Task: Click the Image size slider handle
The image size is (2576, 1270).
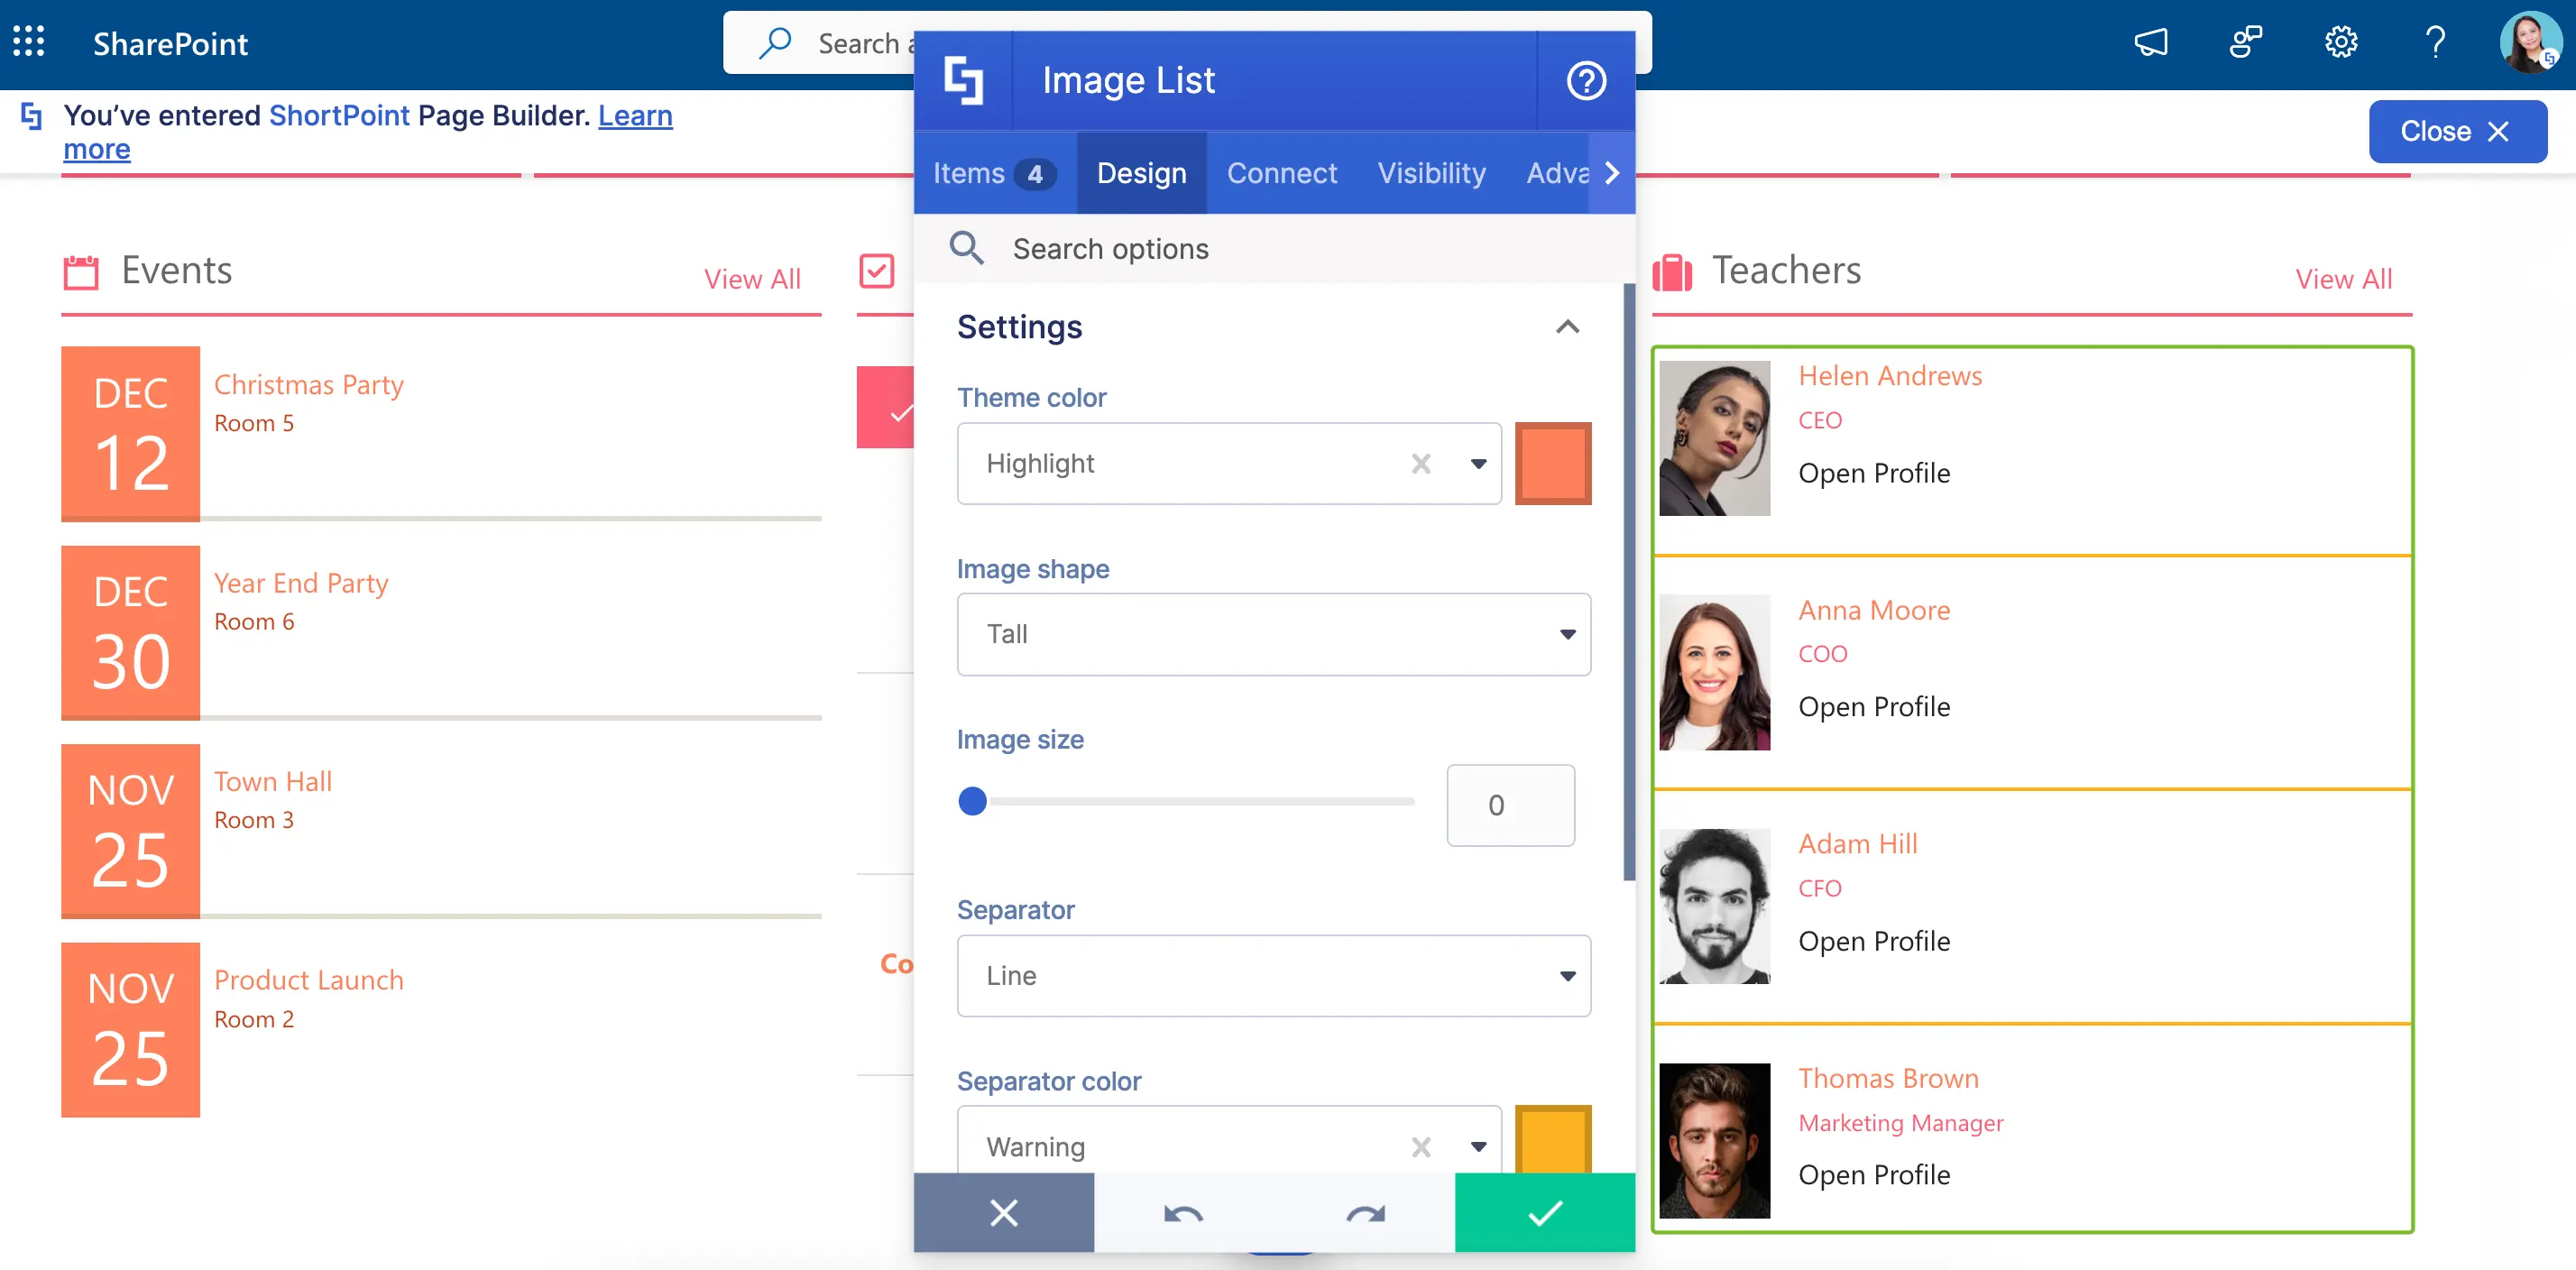Action: (972, 801)
